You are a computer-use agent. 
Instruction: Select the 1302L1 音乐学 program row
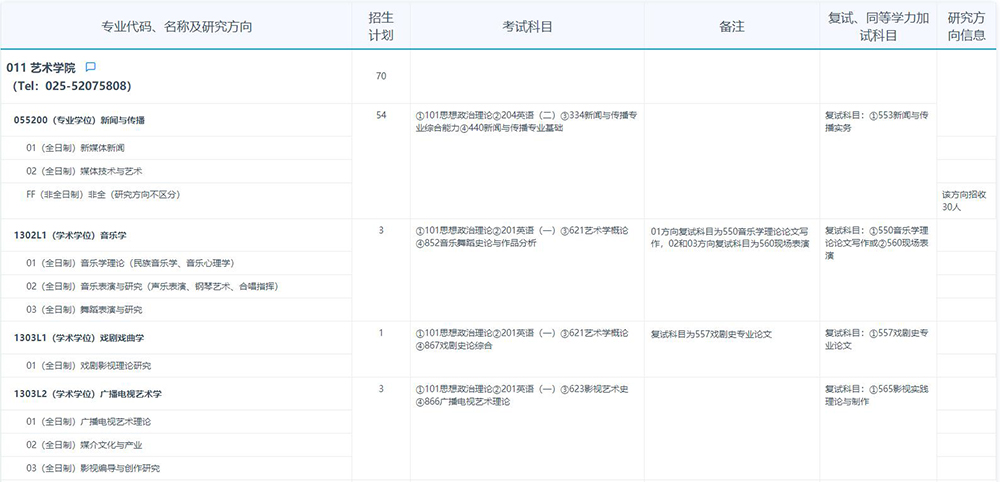click(70, 236)
